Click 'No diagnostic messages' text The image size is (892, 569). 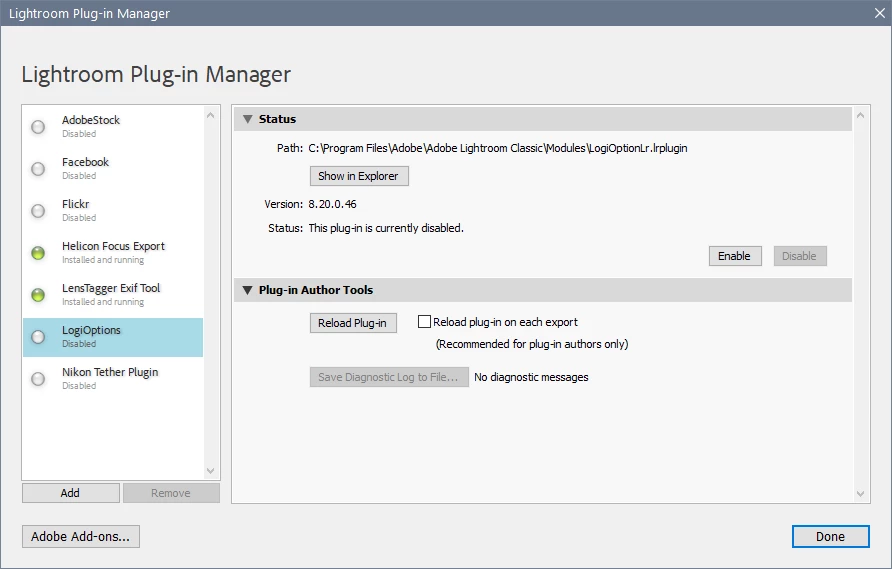point(531,377)
